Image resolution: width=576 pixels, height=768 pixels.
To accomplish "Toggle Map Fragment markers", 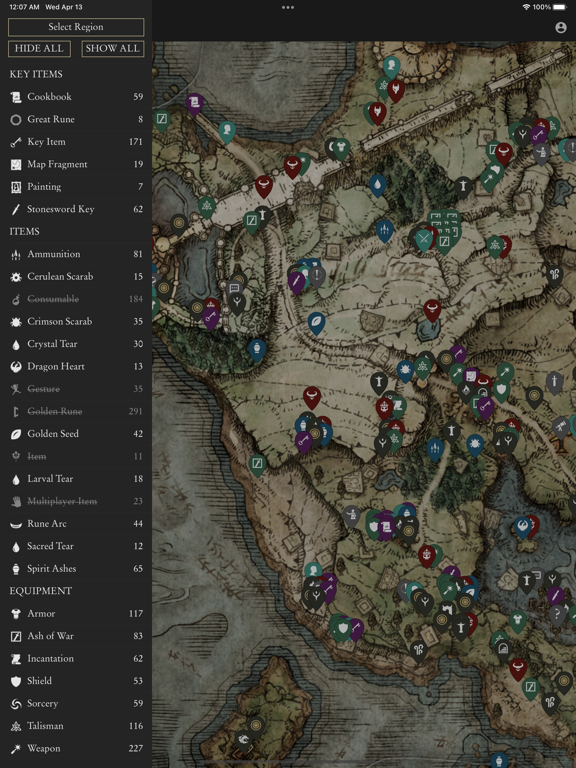I will click(x=76, y=164).
